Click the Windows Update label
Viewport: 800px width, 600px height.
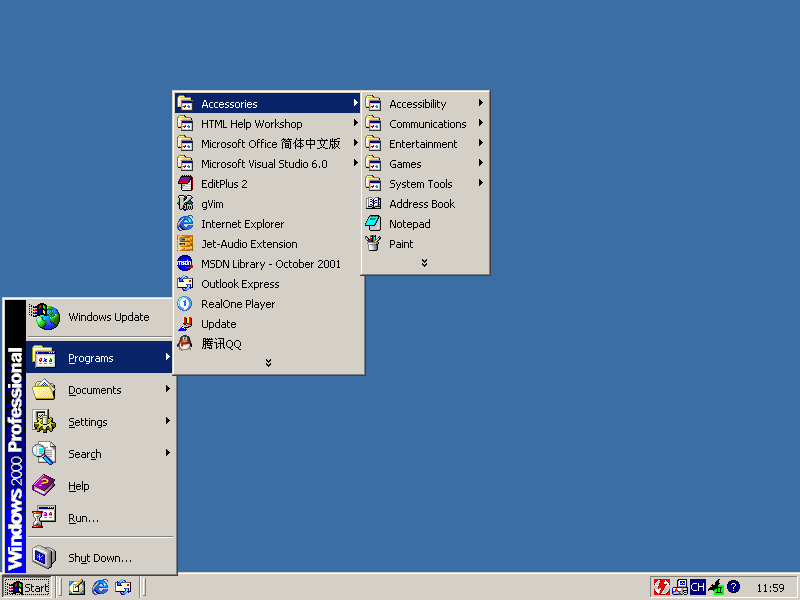point(109,317)
